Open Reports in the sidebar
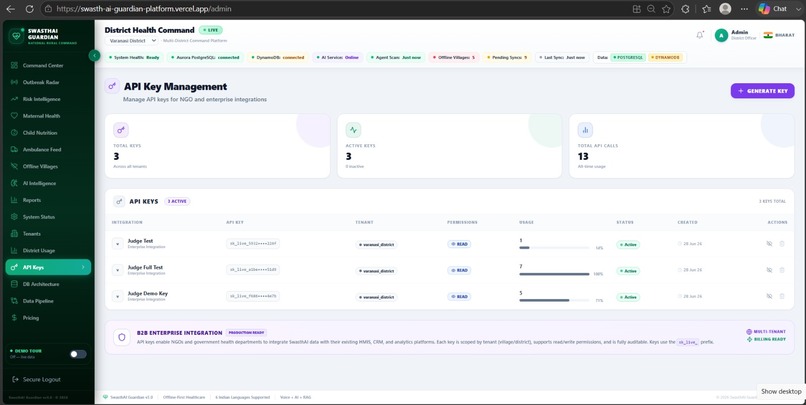Screen dimensions: 806x405 [x=32, y=200]
